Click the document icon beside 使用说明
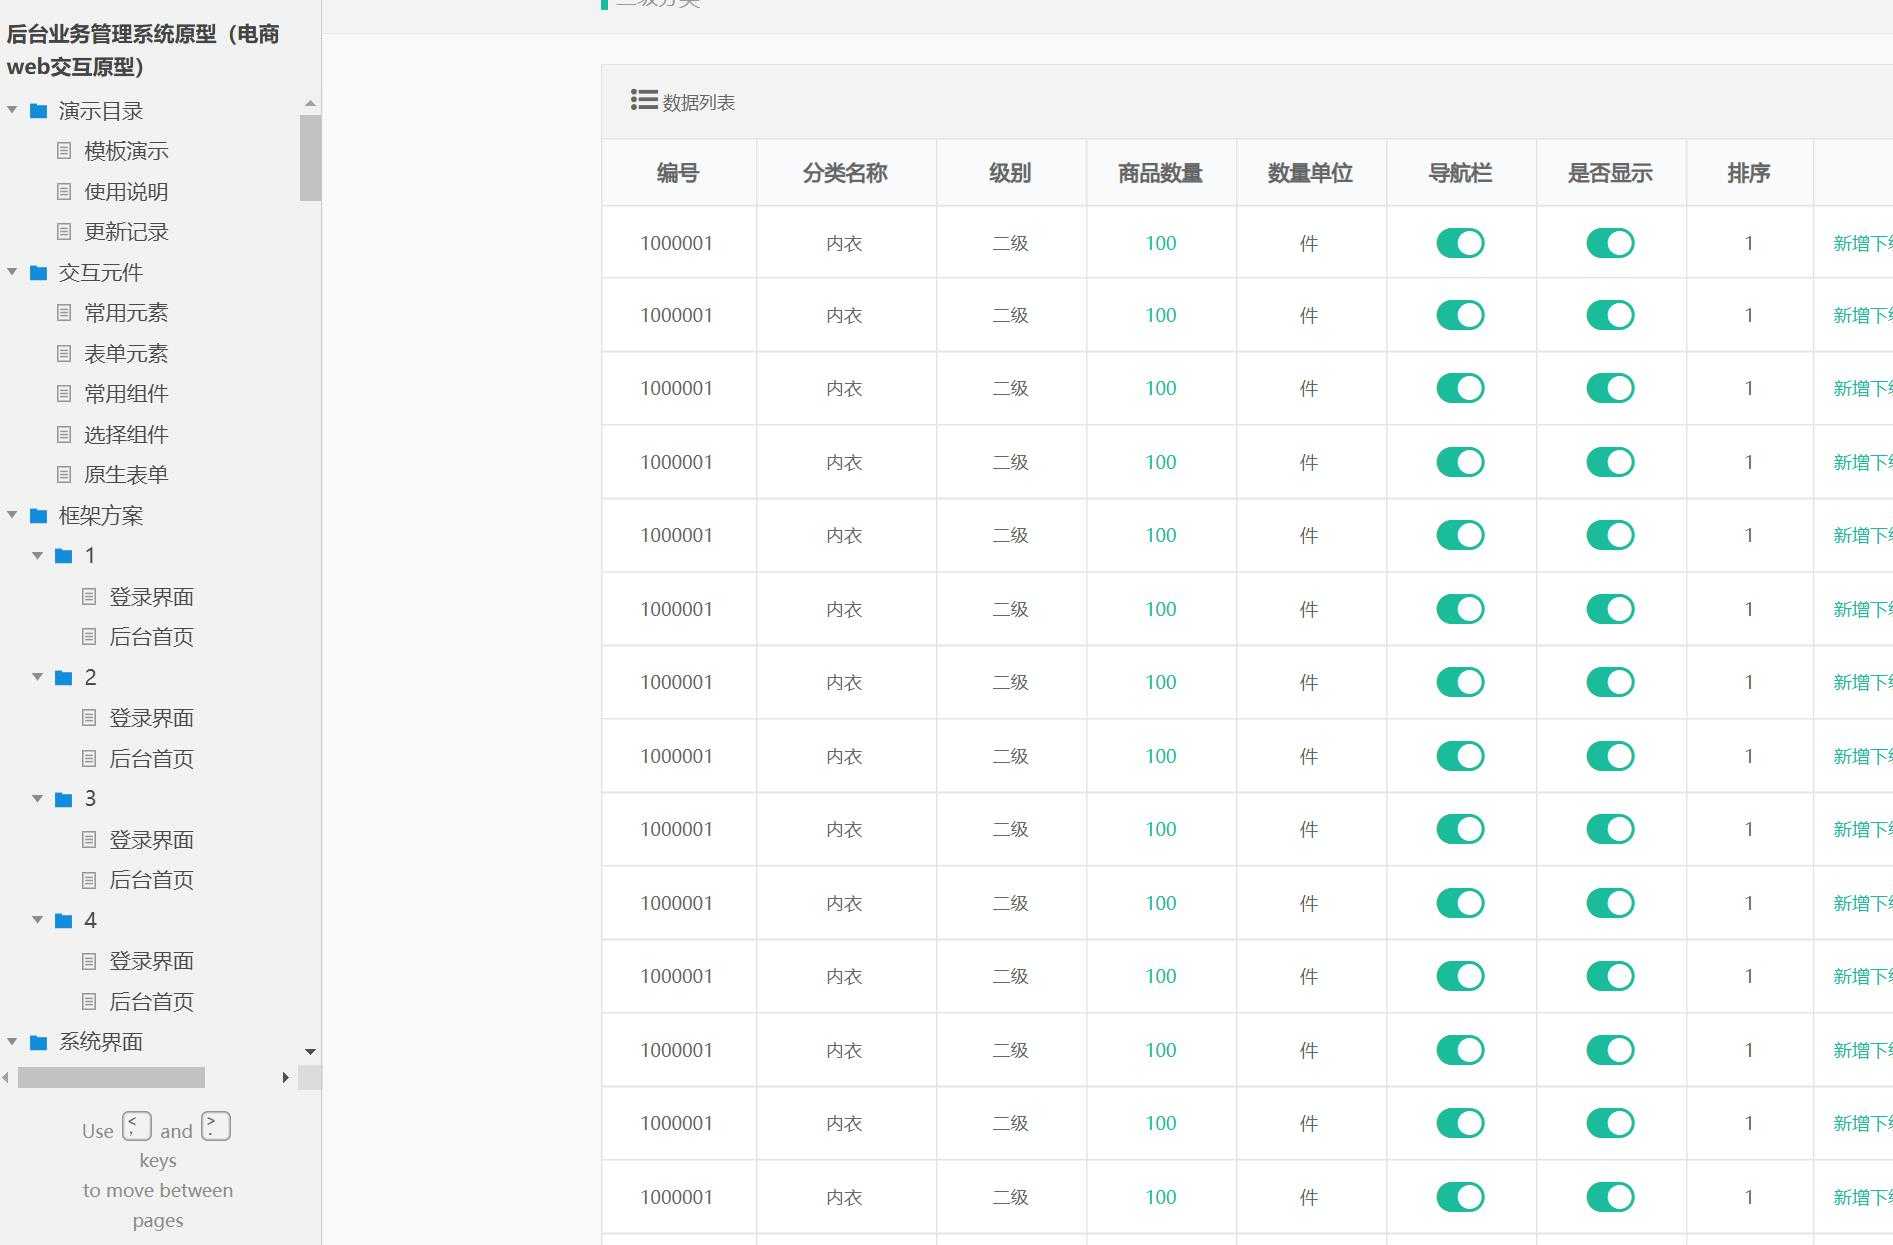The height and width of the screenshot is (1245, 1893). point(63,191)
